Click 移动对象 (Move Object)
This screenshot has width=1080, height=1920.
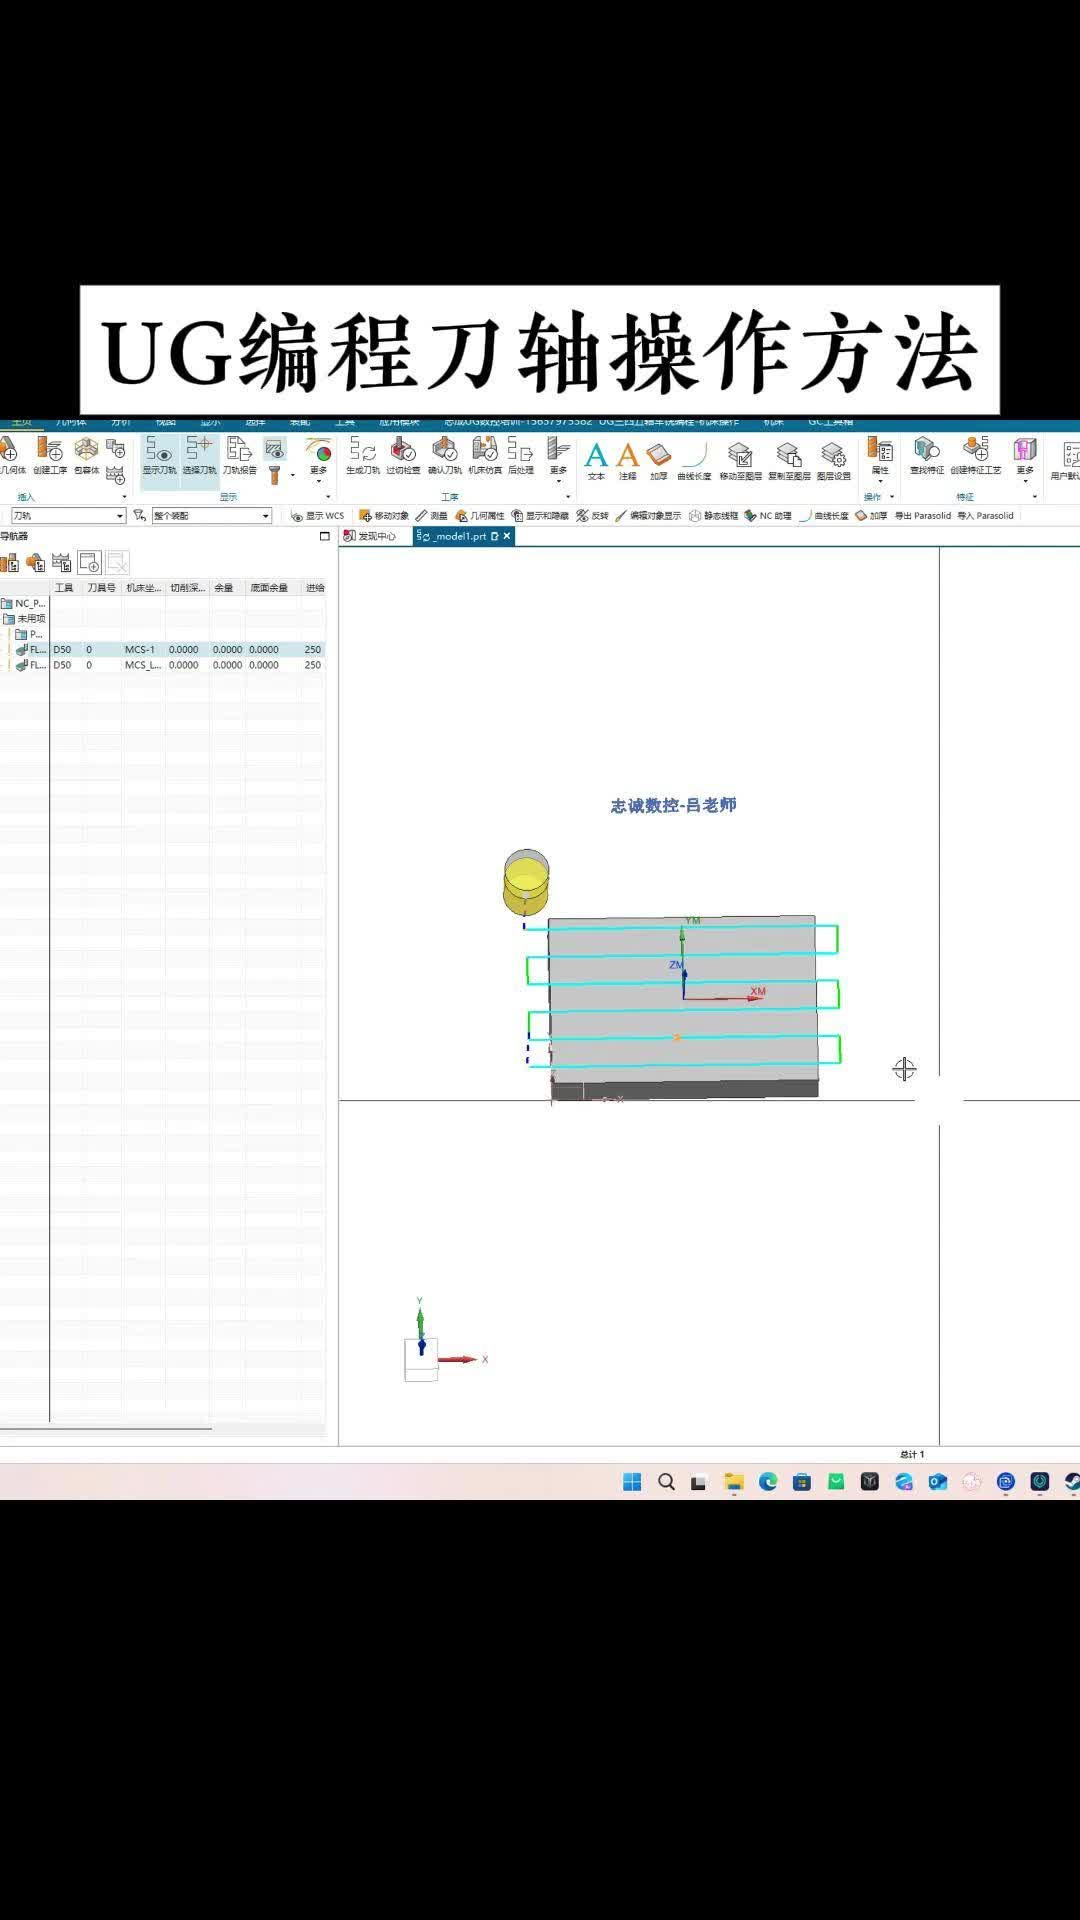384,516
